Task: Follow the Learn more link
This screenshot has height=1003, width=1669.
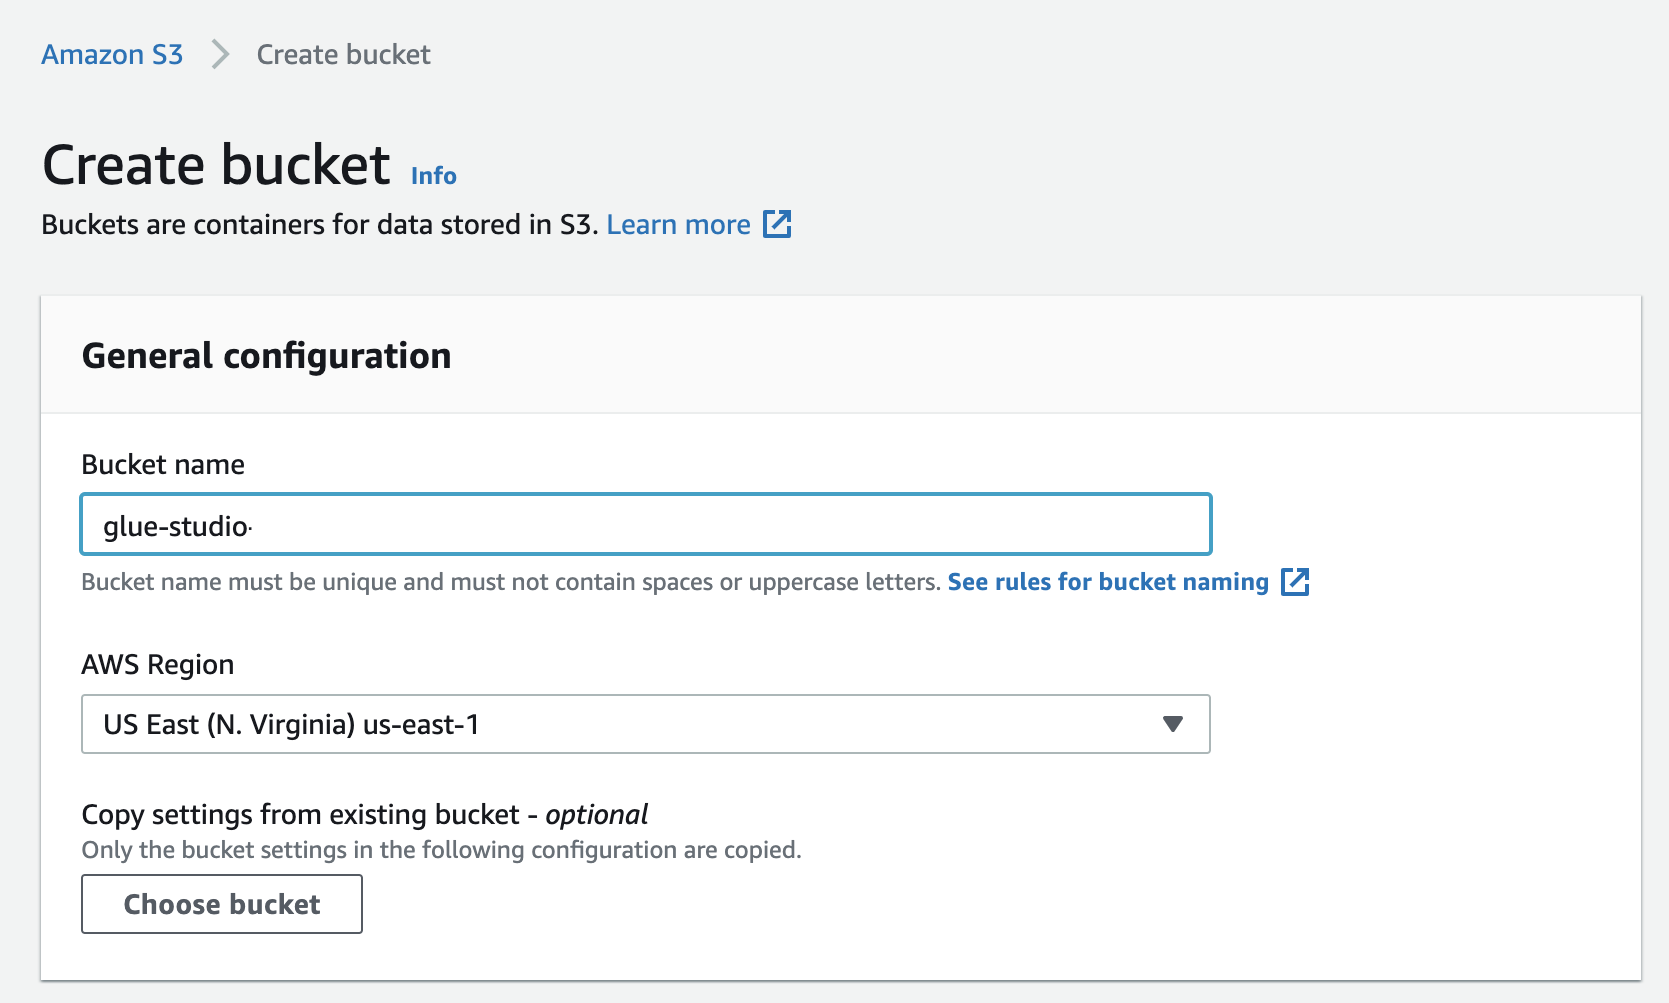Action: coord(678,224)
